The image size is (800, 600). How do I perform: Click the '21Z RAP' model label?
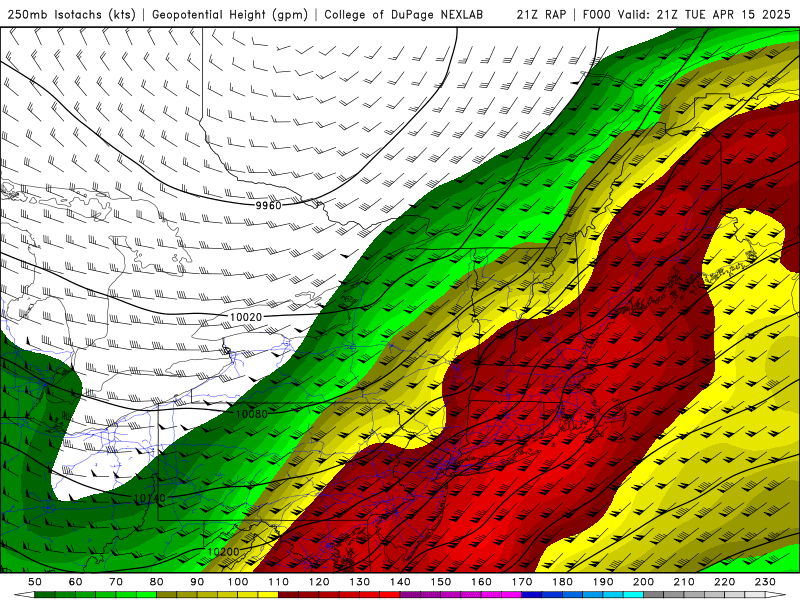[541, 14]
